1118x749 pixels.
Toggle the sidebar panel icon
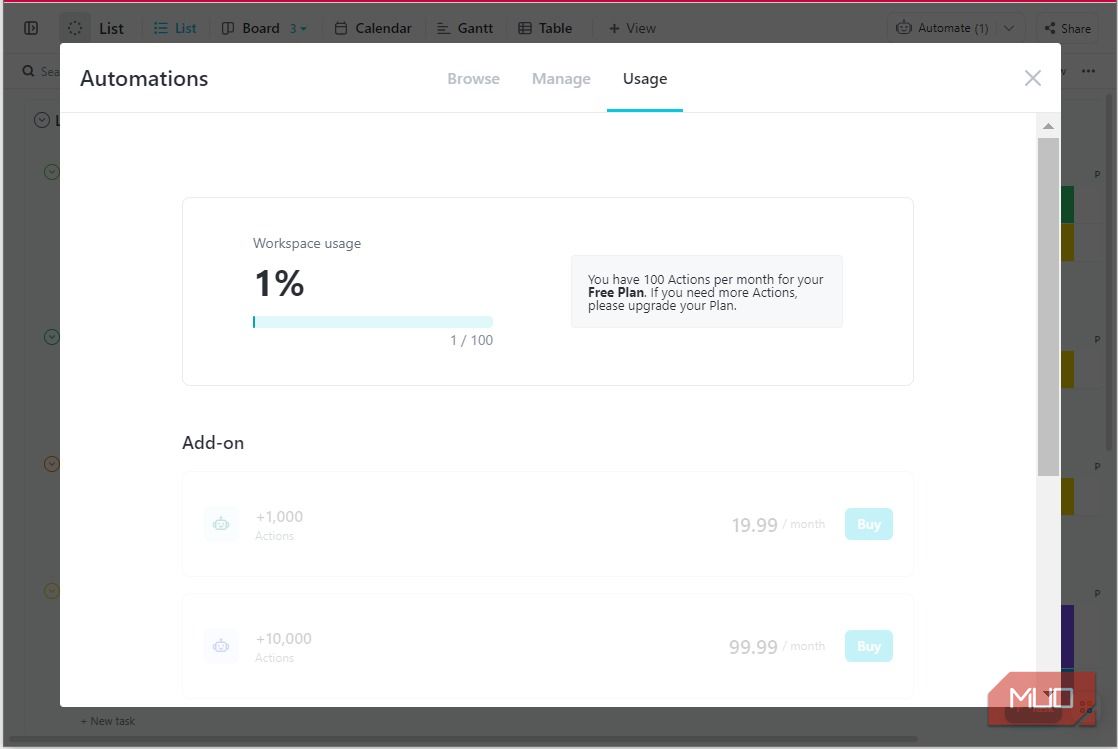point(31,28)
